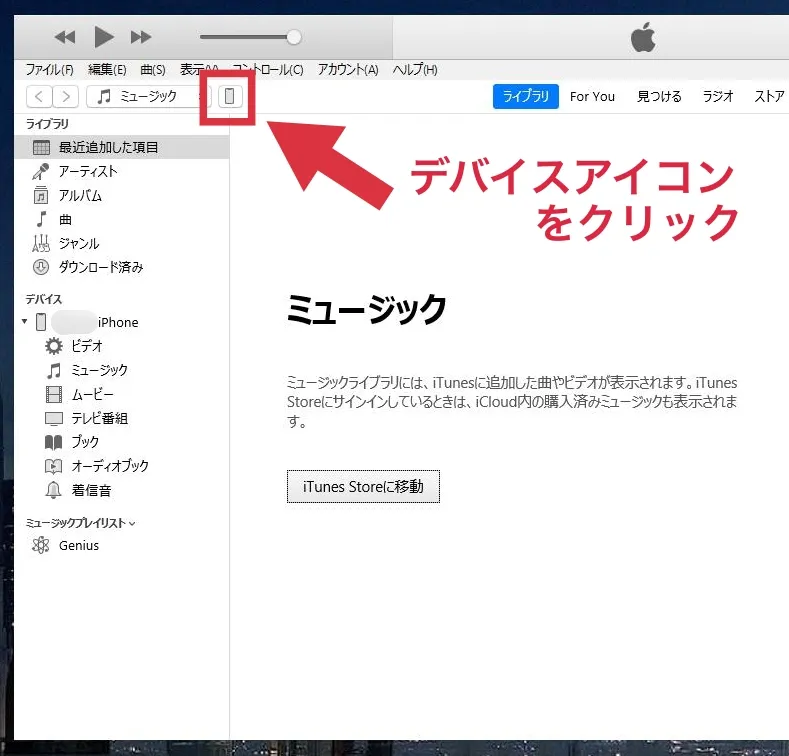Image resolution: width=789 pixels, height=756 pixels.
Task: Select アーティスト microphone item
Action: pos(88,171)
